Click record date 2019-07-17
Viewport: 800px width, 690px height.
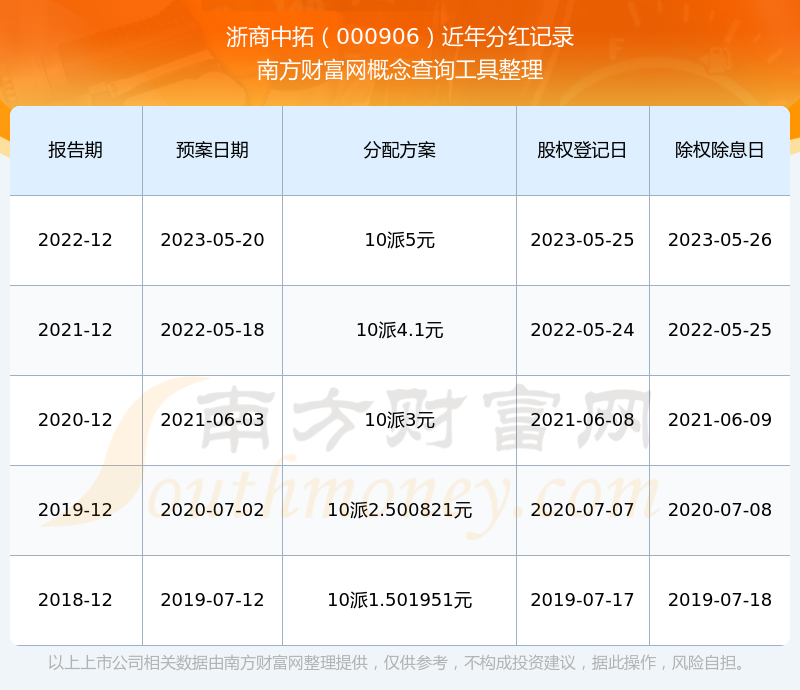(x=582, y=600)
